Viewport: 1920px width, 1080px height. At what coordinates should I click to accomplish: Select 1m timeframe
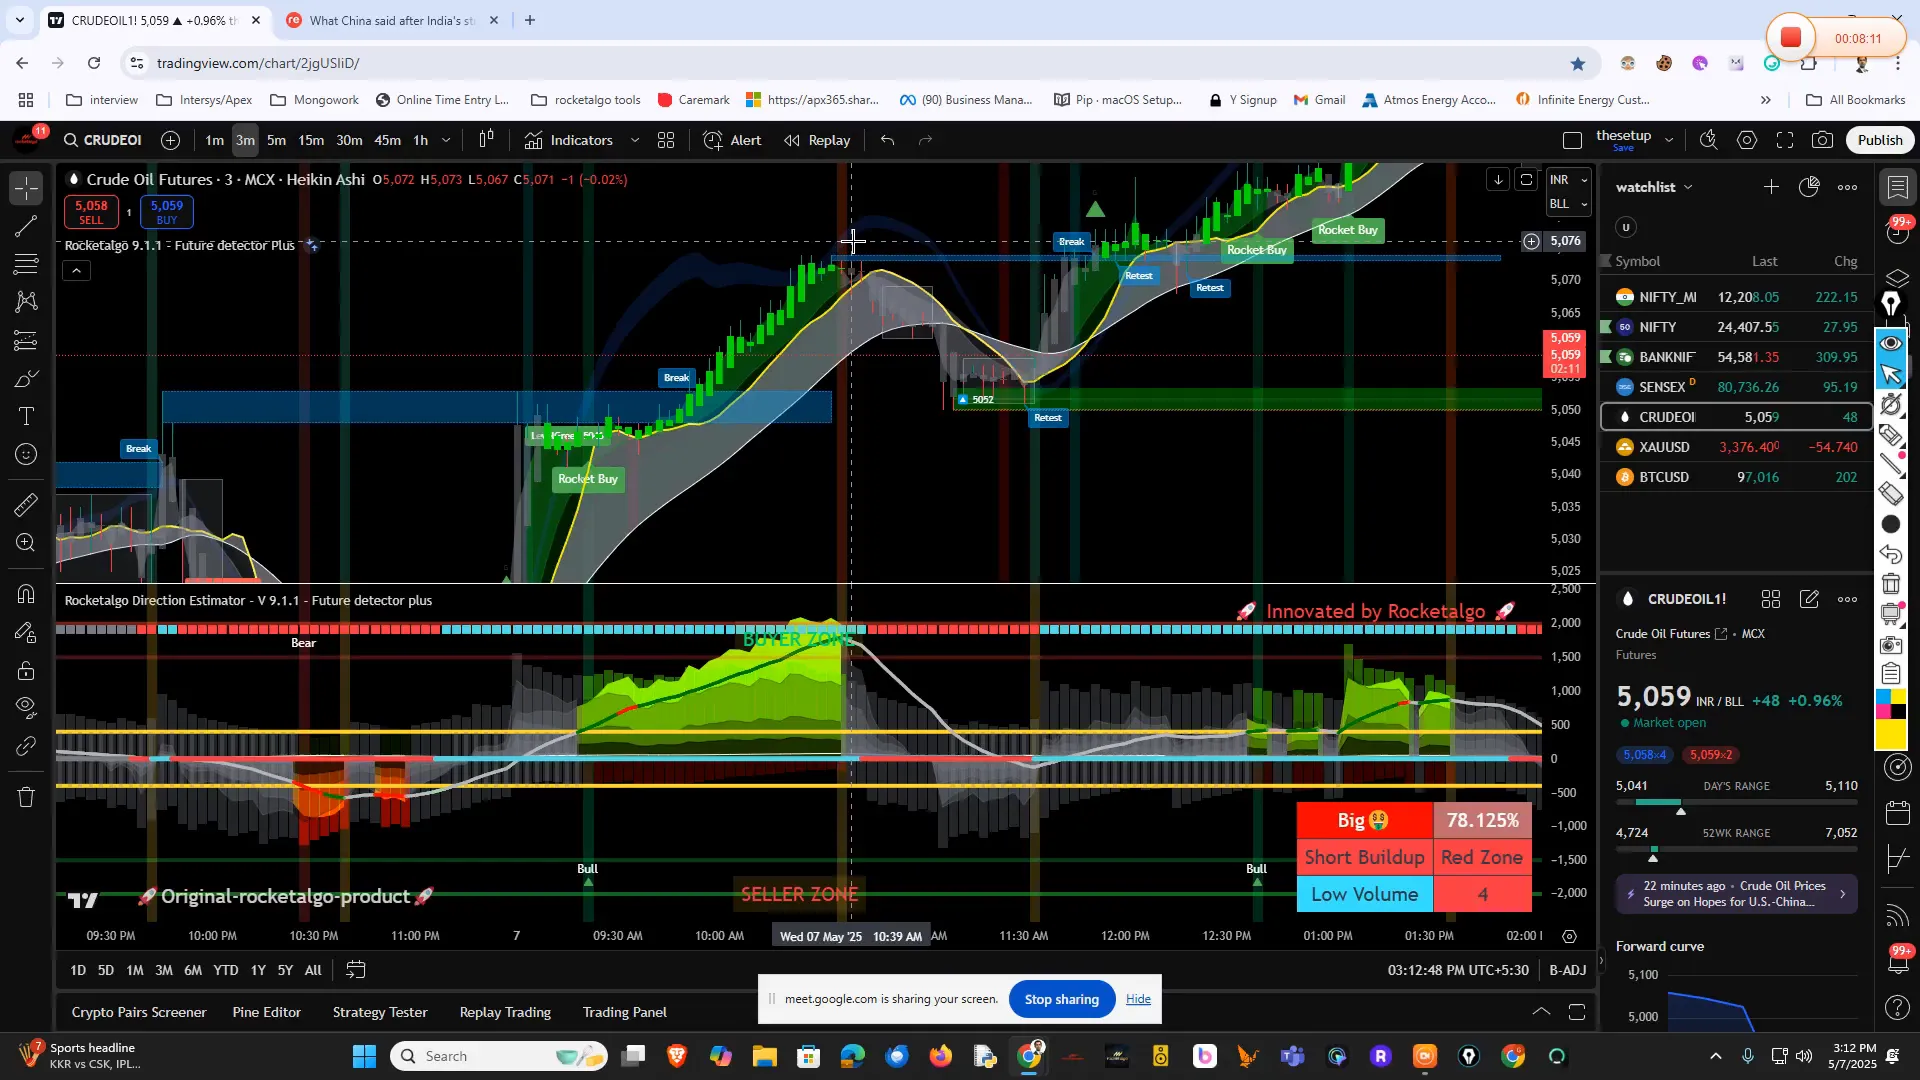tap(214, 140)
